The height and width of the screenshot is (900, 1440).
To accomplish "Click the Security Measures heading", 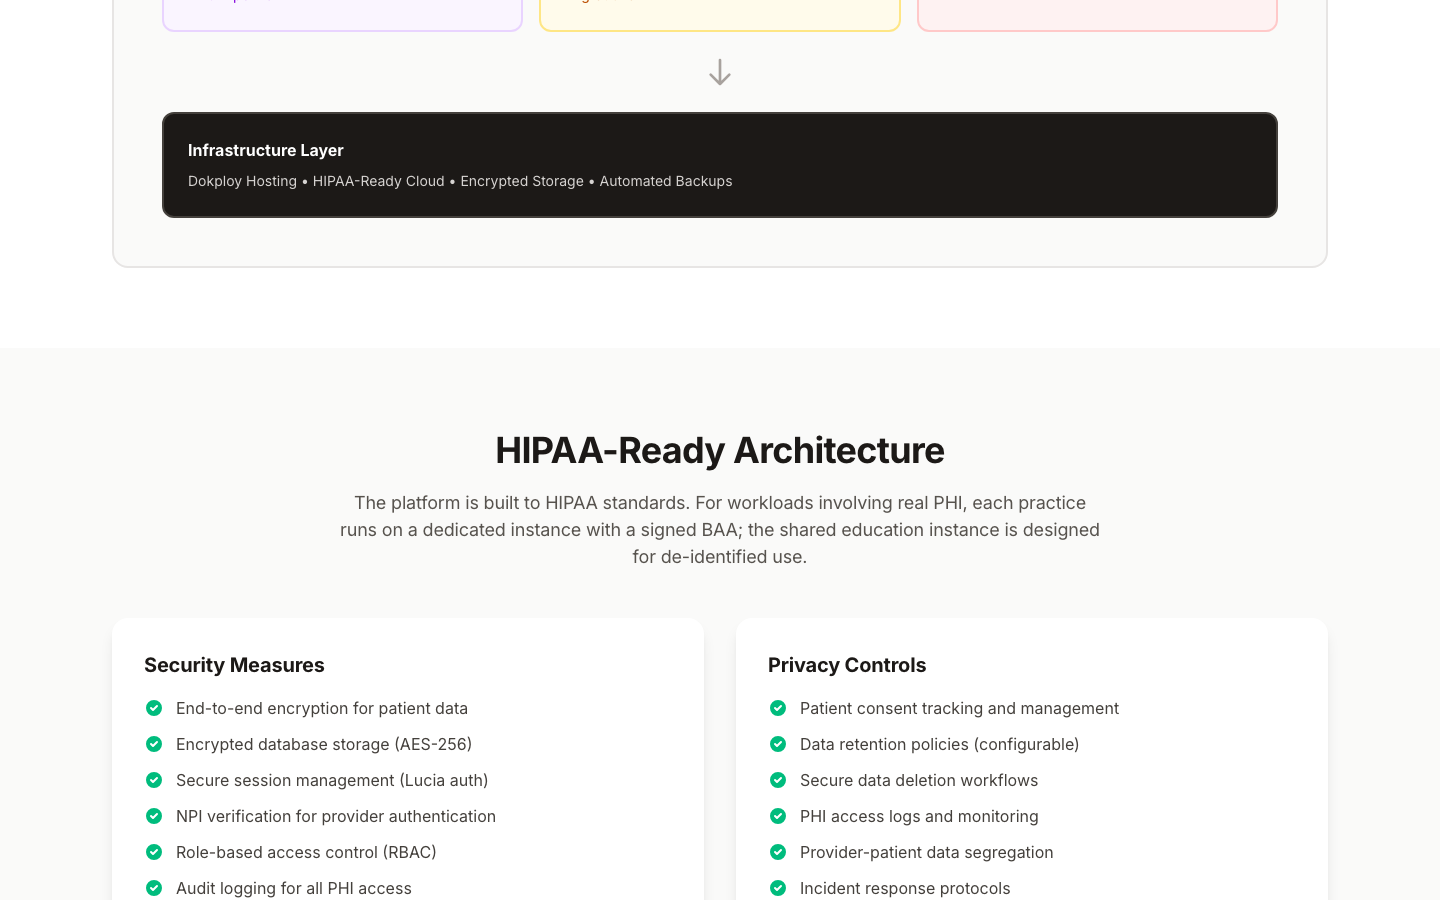I will click(234, 665).
